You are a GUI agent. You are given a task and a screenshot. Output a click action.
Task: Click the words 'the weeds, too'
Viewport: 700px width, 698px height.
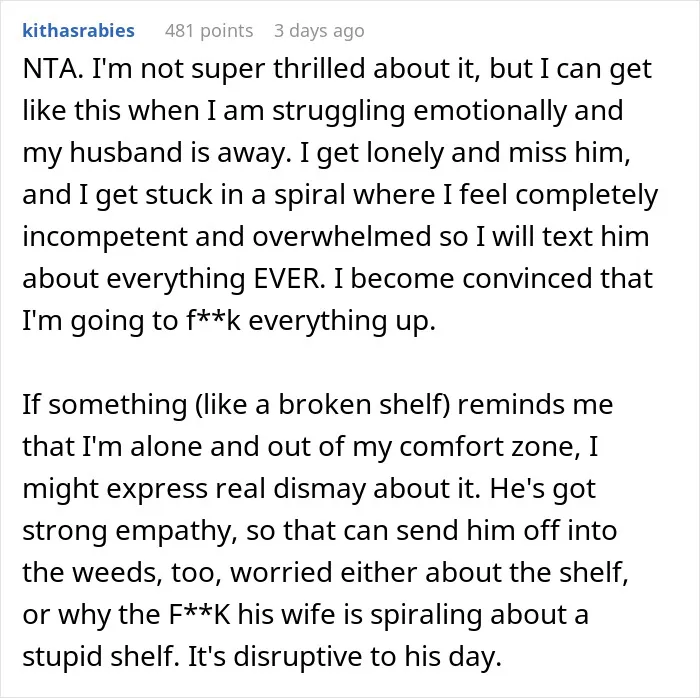[x=122, y=573]
